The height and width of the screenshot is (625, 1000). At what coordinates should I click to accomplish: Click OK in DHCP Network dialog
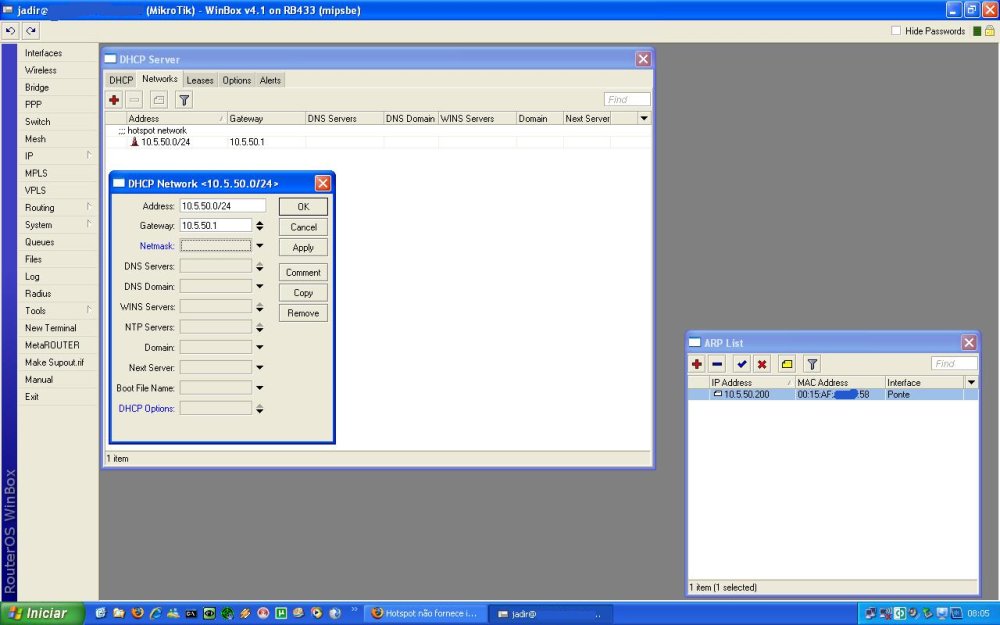[x=304, y=207]
